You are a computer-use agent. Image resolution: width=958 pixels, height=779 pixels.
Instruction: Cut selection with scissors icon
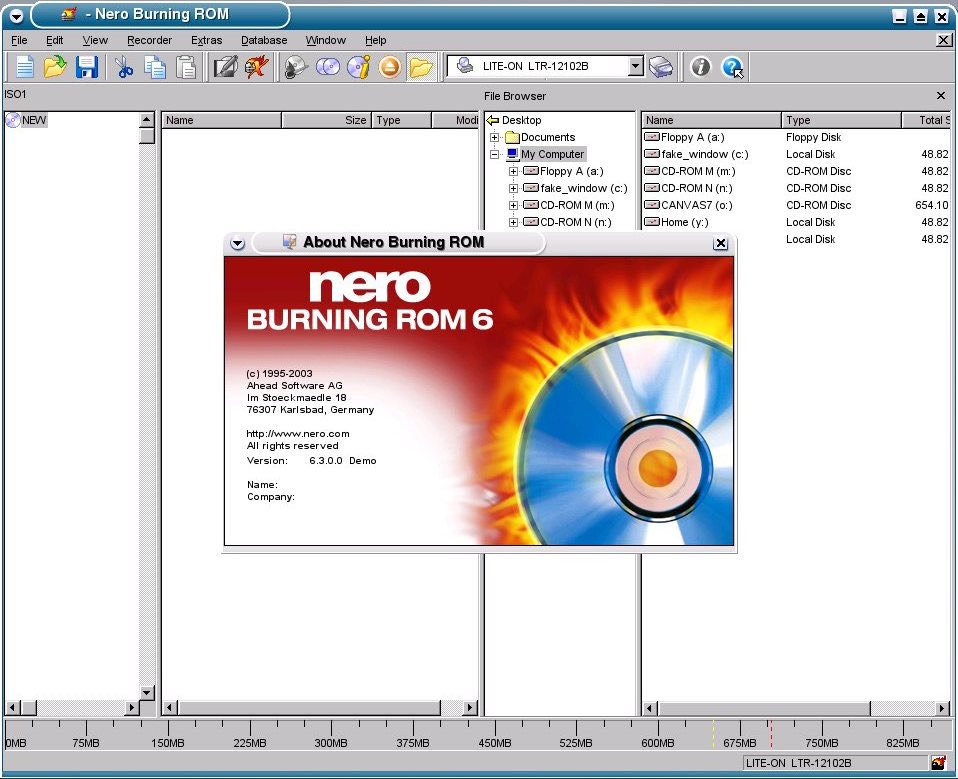pos(124,67)
